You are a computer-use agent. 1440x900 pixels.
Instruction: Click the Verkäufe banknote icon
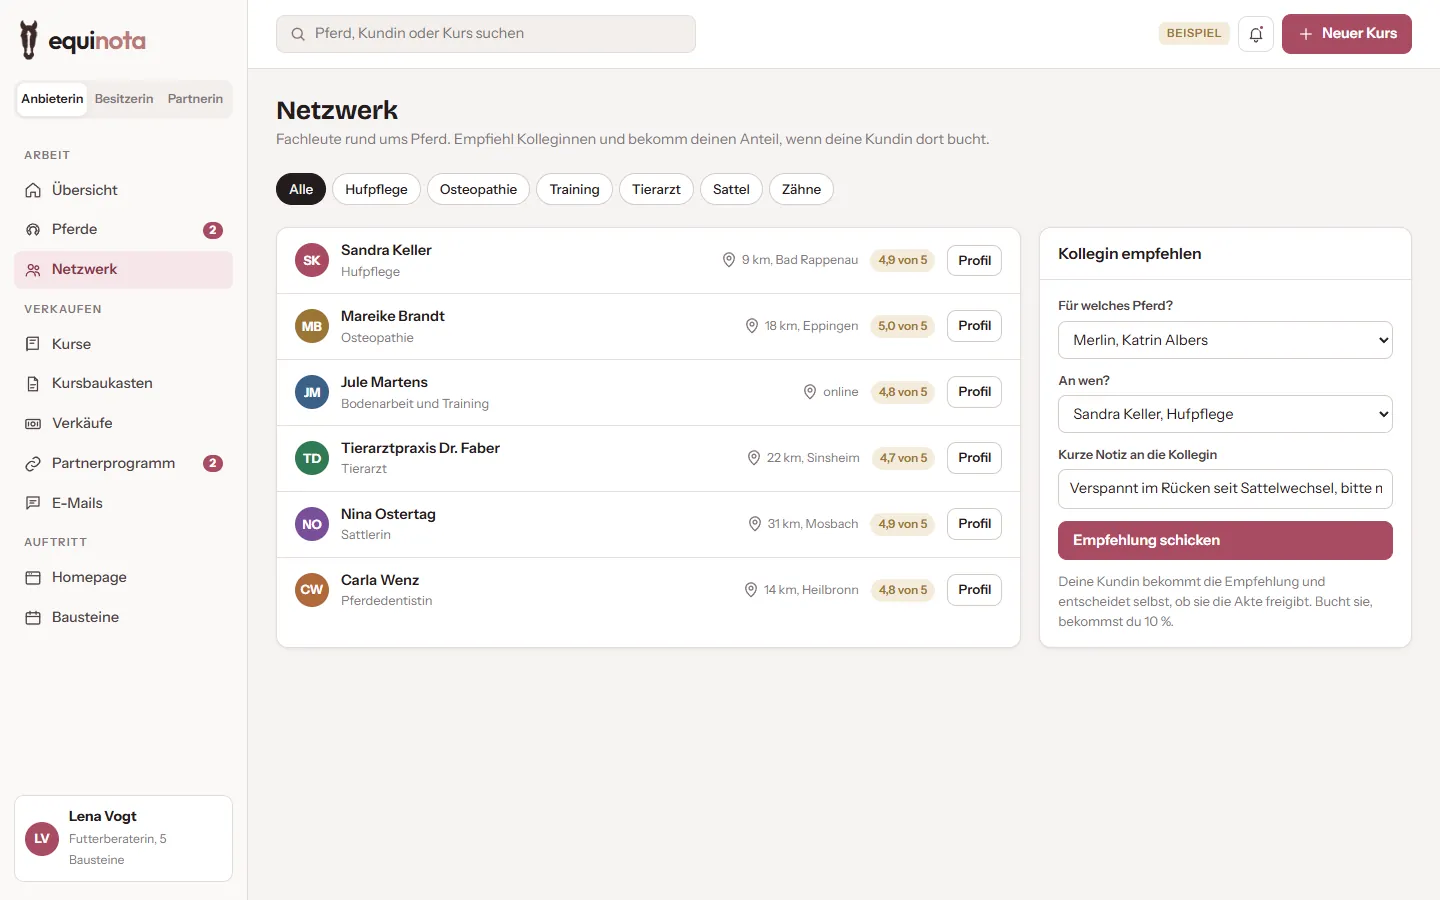point(33,424)
